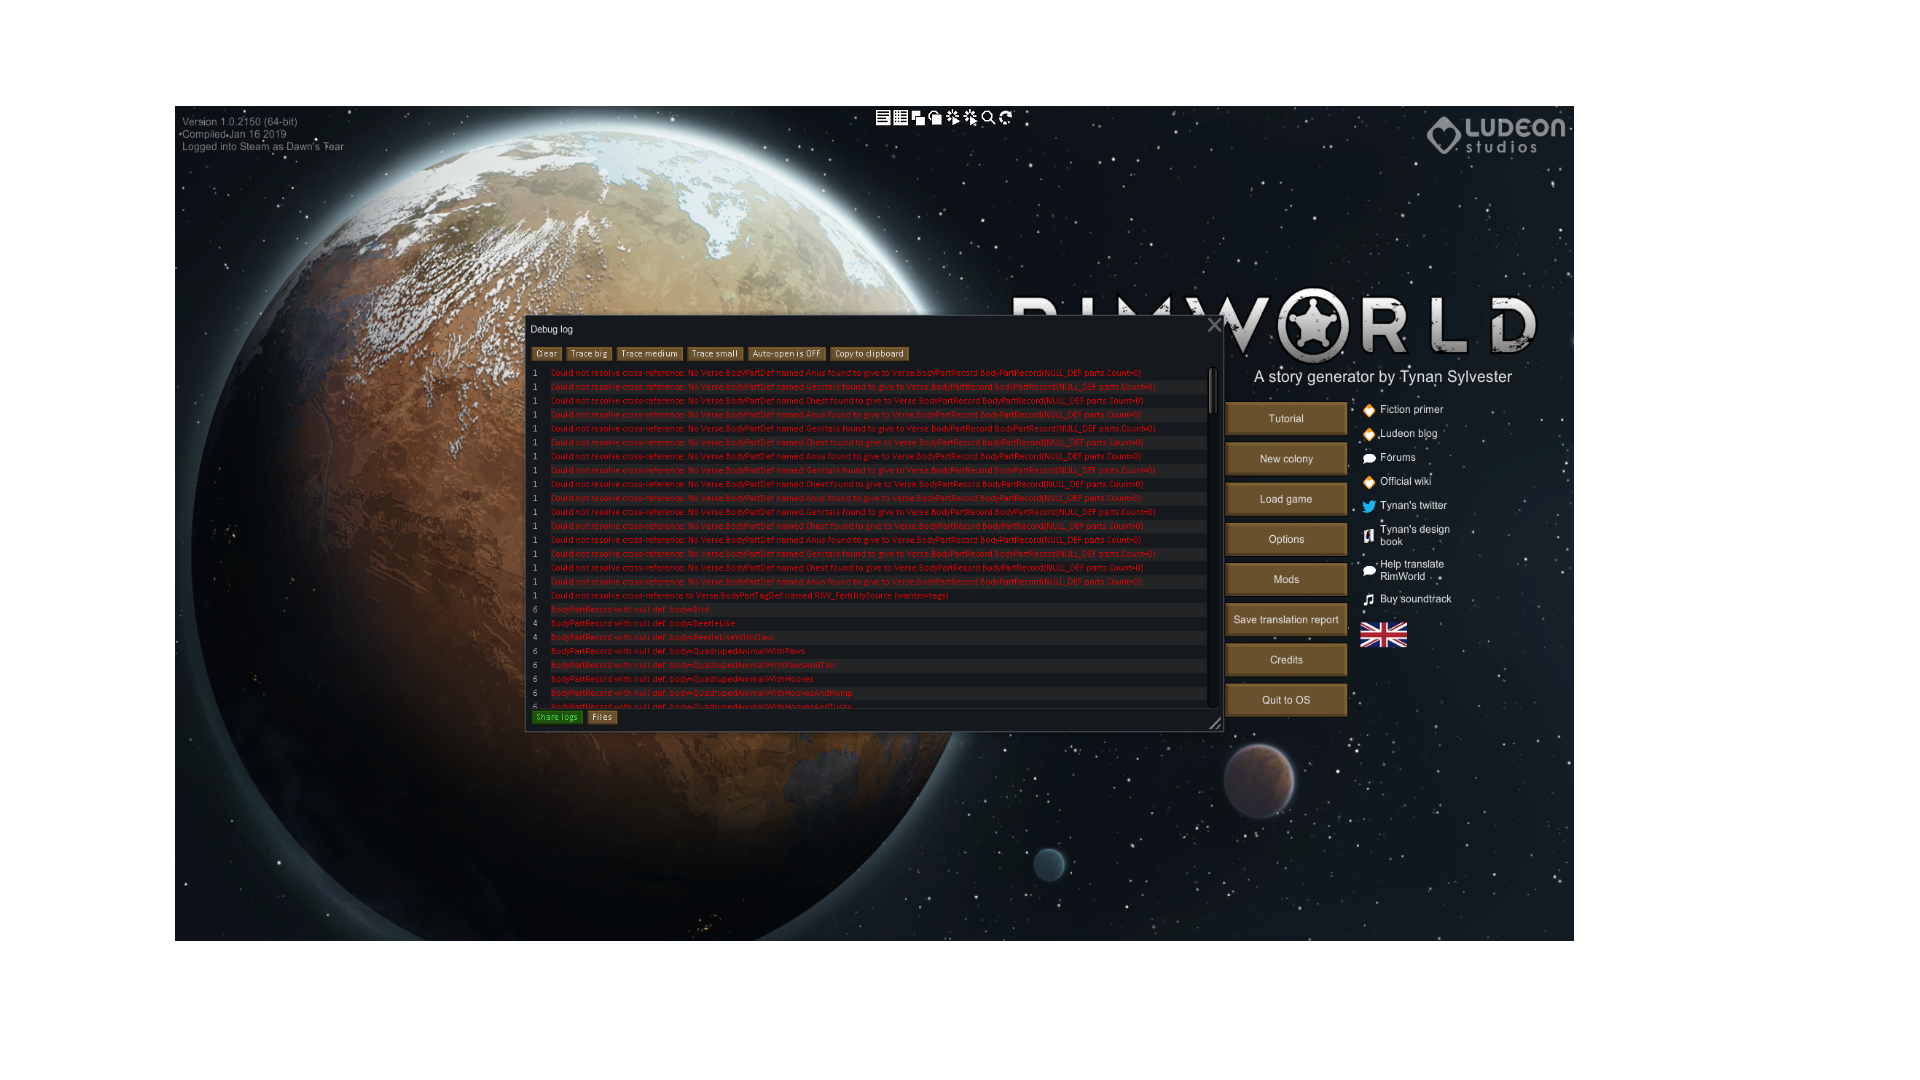This screenshot has width=1920, height=1080.
Task: Select Trace small stack trace size
Action: 715,354
